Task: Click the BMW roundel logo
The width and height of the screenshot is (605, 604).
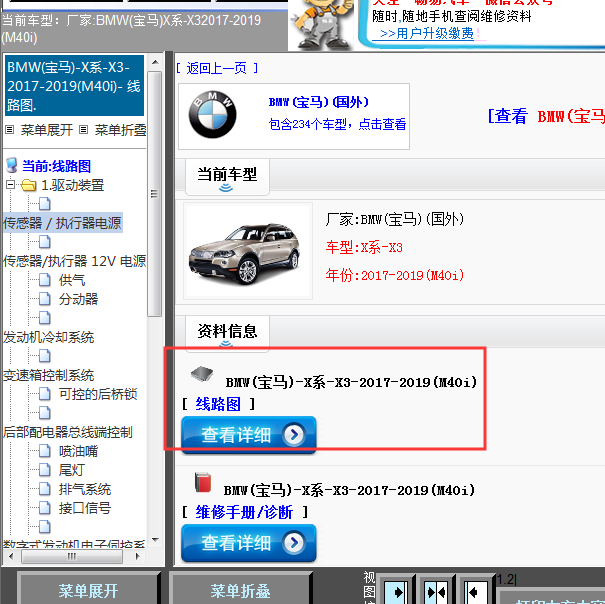Action: 213,115
